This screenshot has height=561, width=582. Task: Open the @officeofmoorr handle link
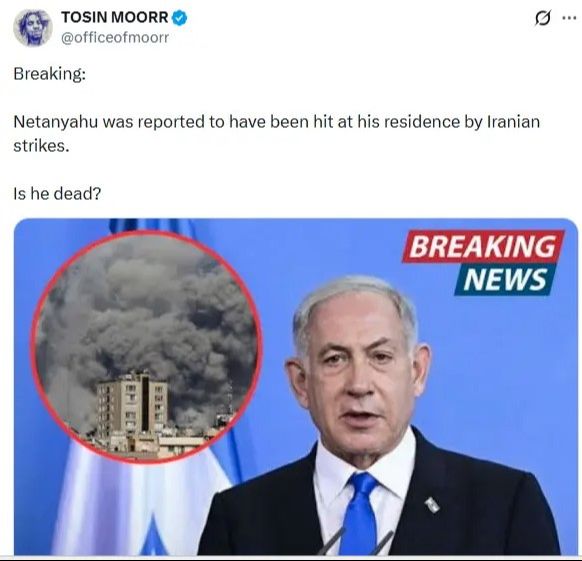[x=115, y=37]
